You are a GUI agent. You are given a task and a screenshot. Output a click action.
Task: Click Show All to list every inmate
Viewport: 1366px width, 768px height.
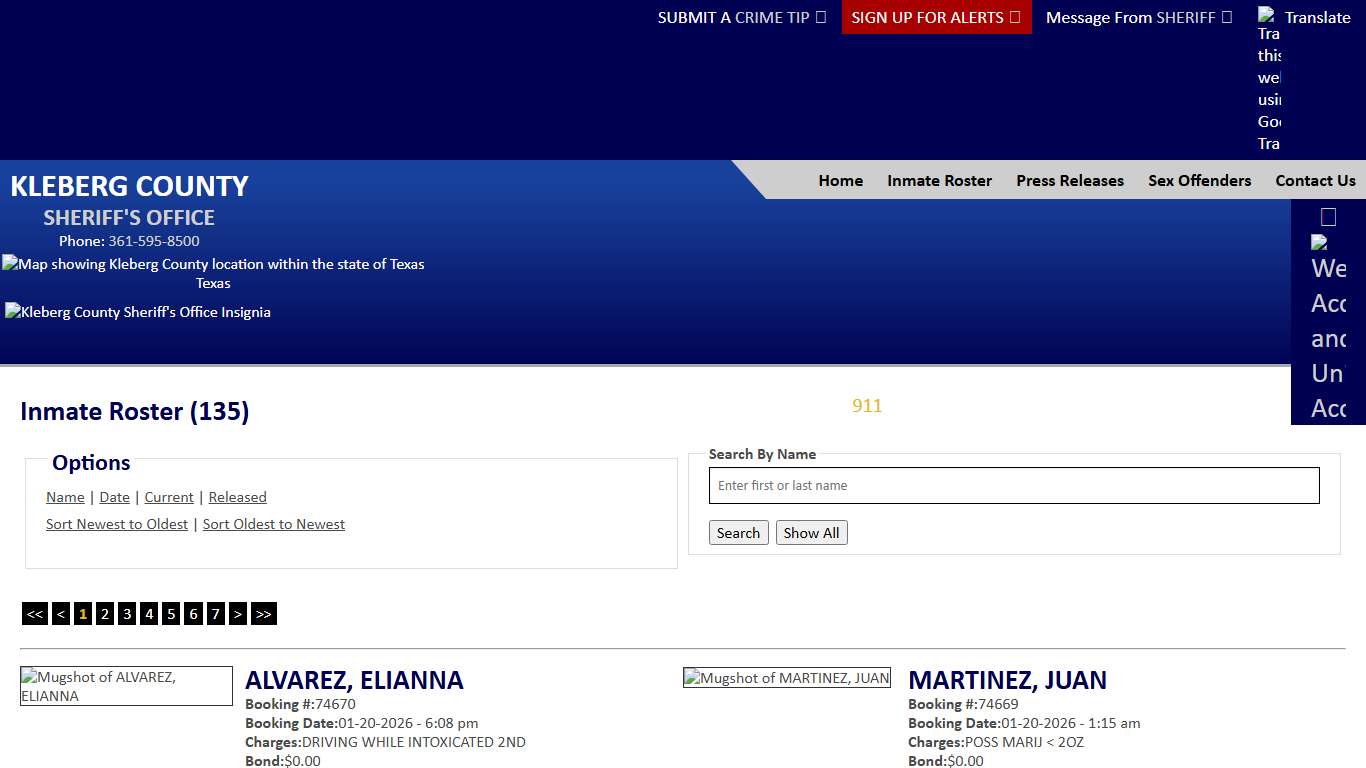pos(811,532)
